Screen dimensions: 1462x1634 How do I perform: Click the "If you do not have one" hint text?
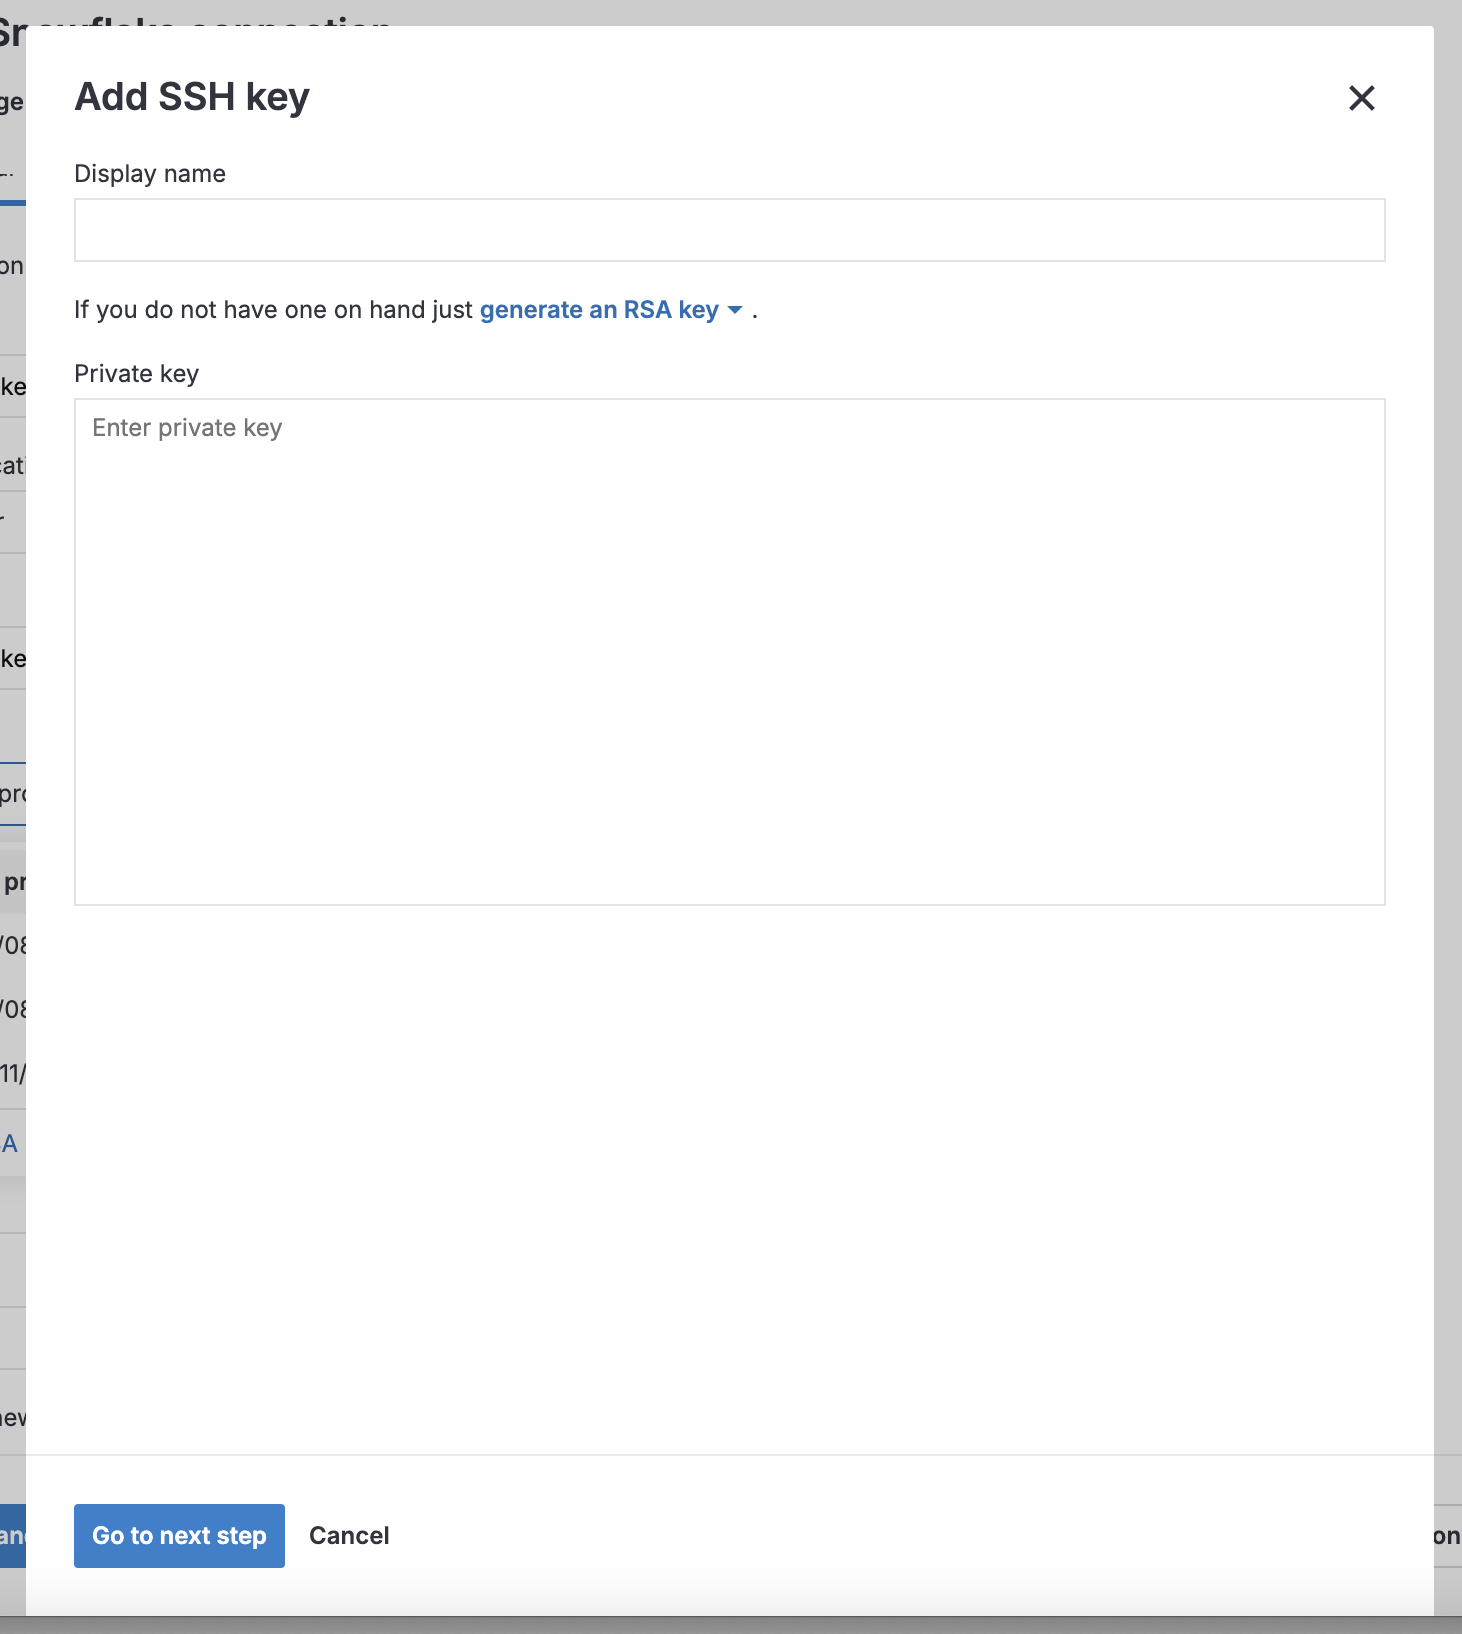(x=272, y=310)
